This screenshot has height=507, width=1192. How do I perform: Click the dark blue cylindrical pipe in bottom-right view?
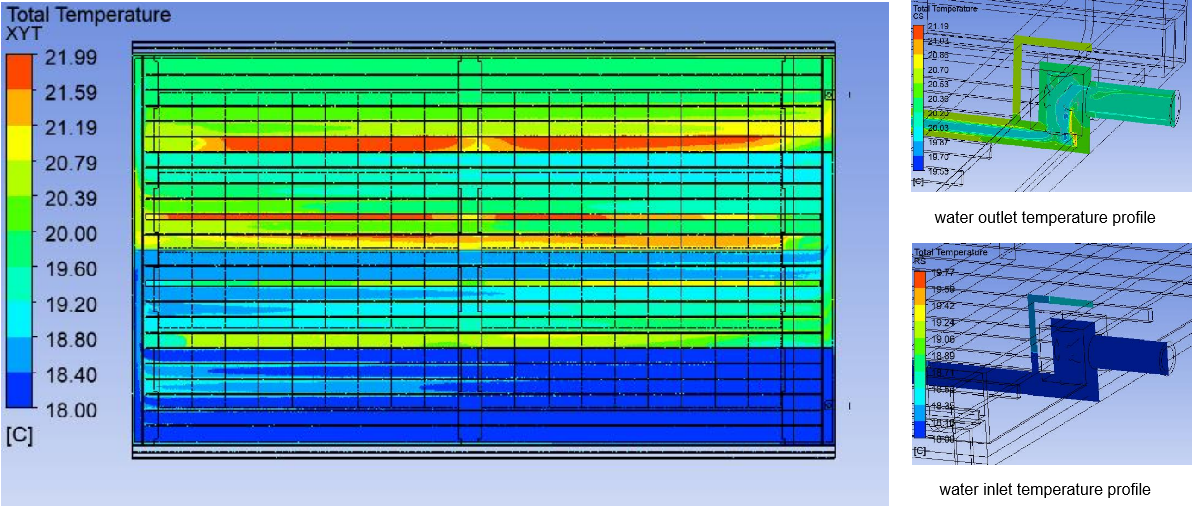tap(1130, 357)
